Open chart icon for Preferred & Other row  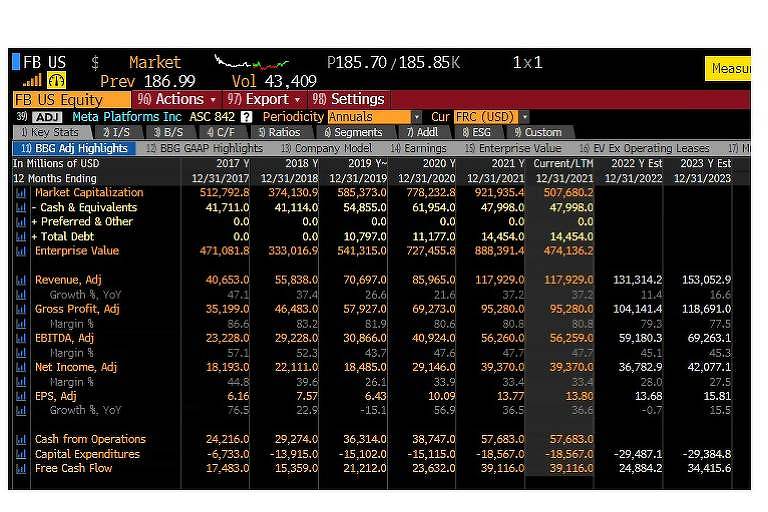click(21, 221)
